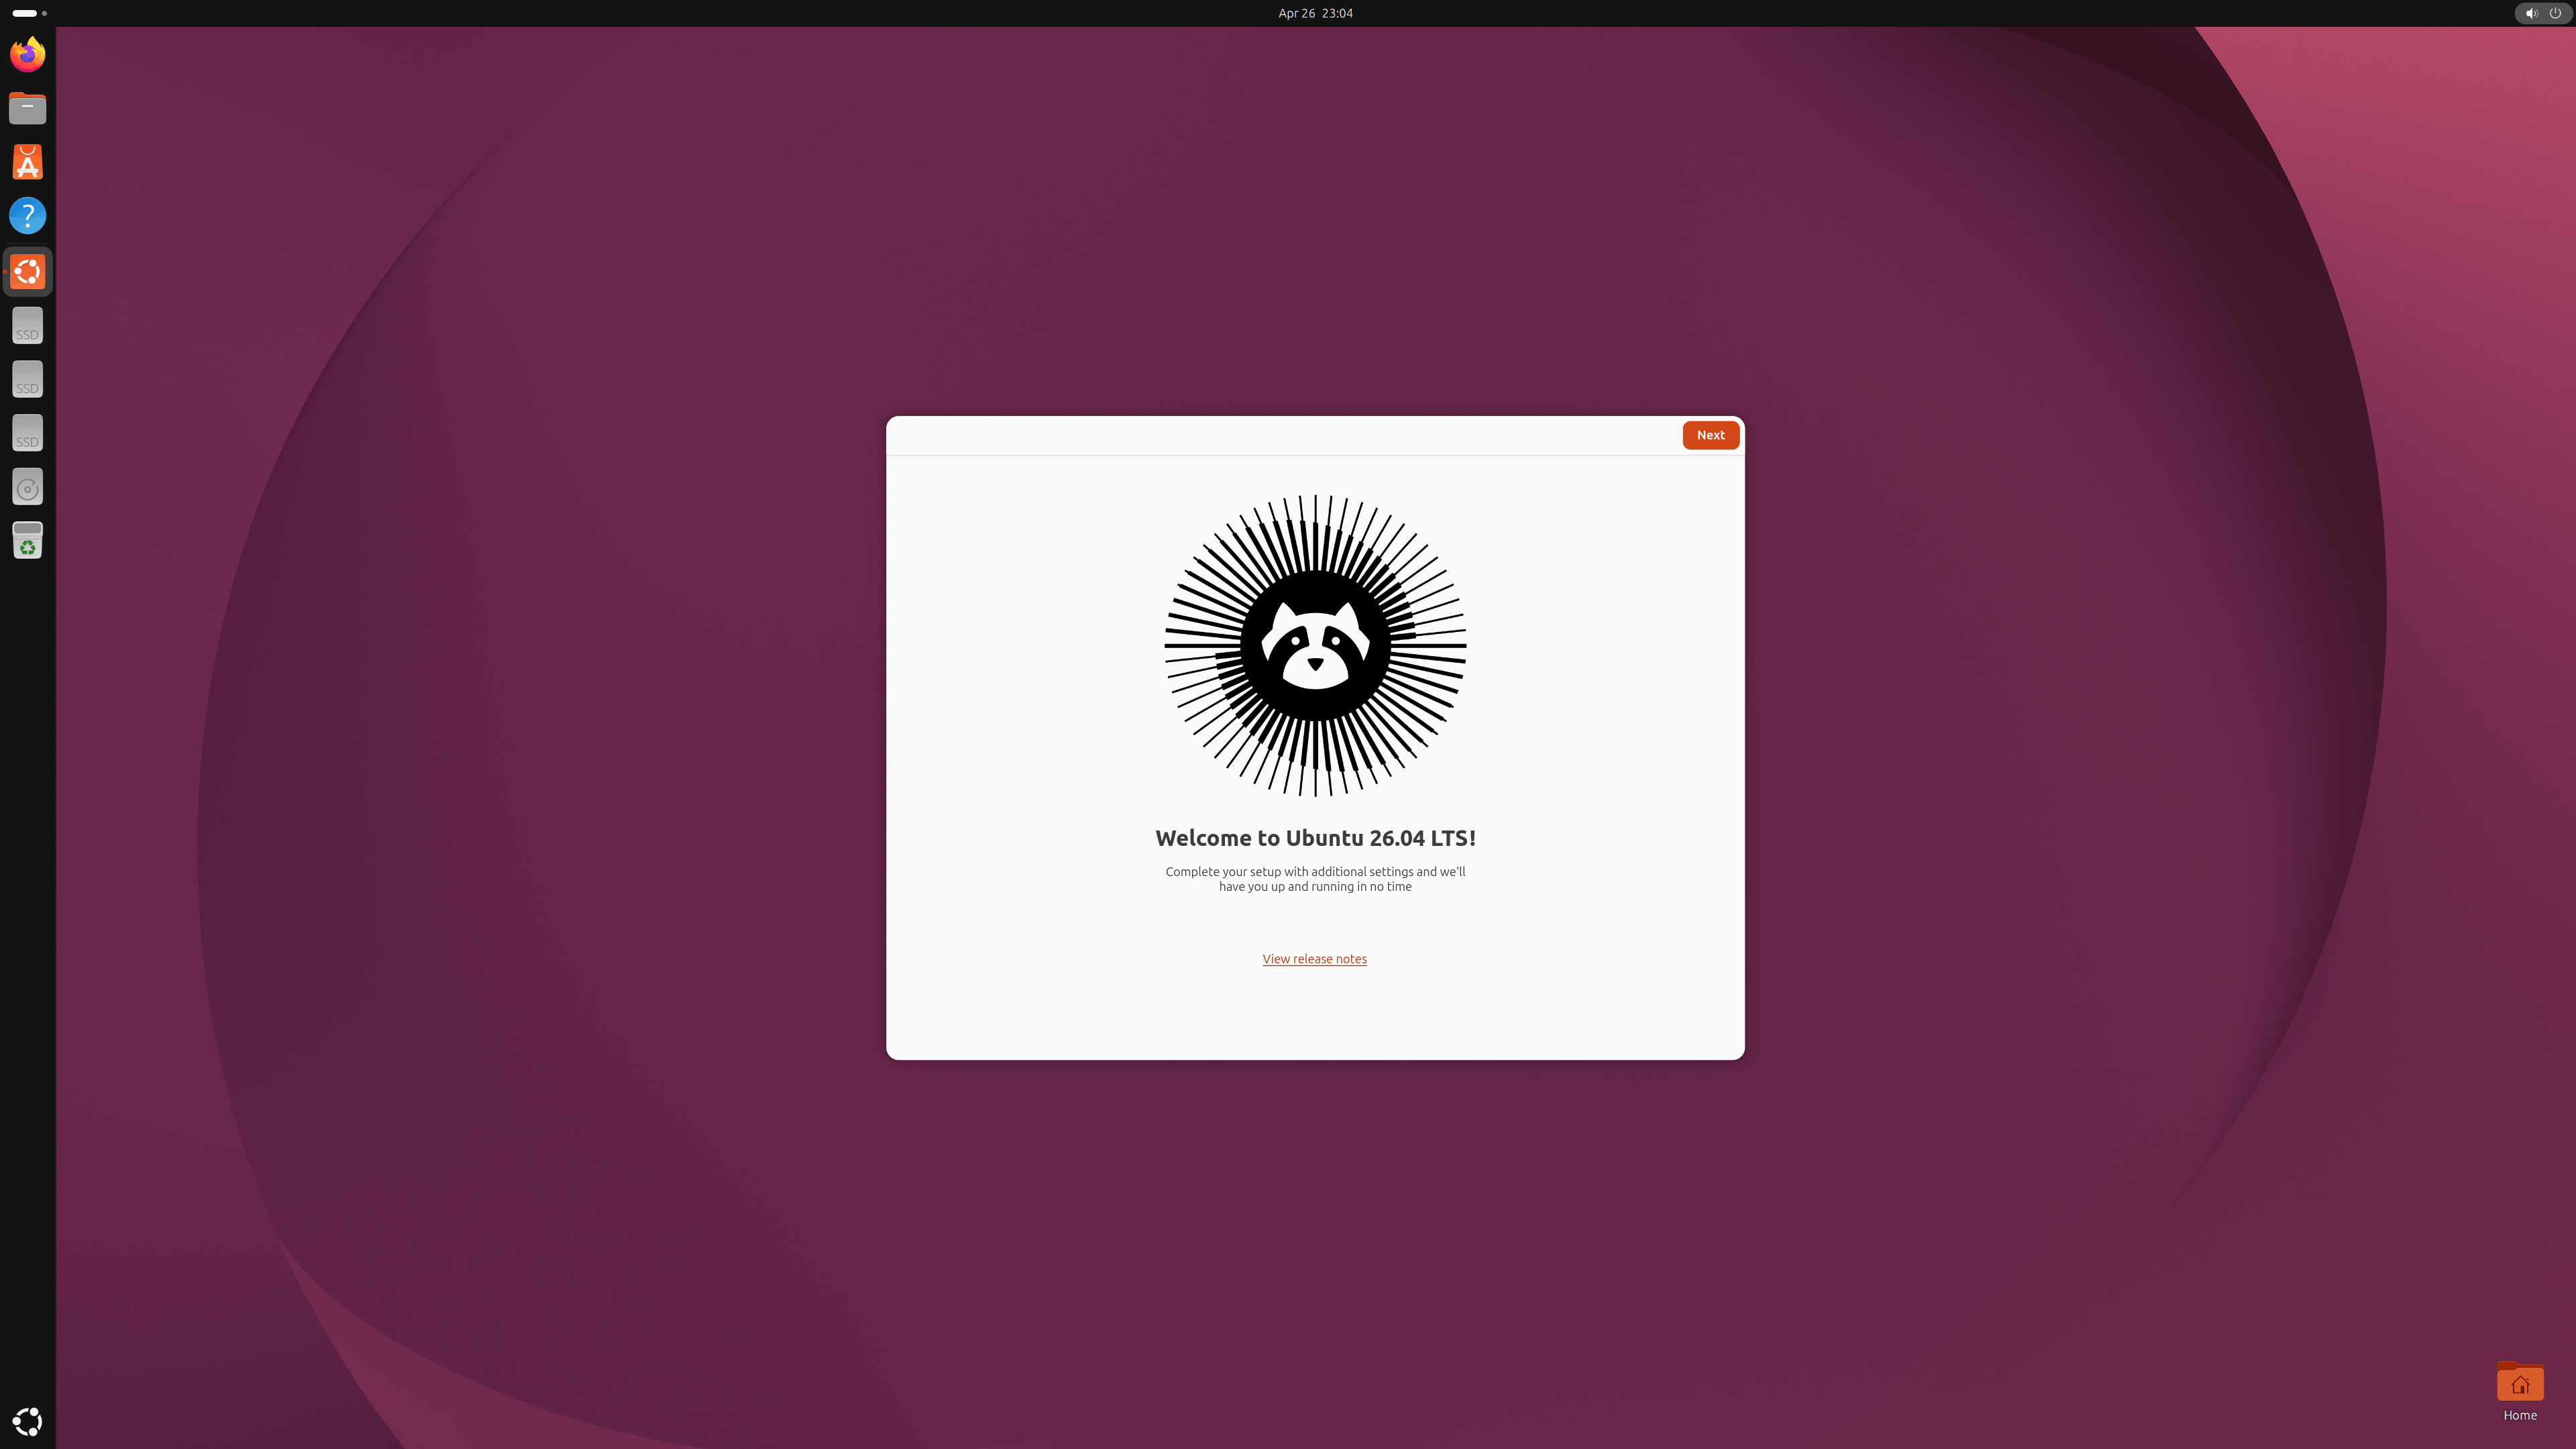Open the optical disc drive icon
Viewport: 2576px width, 1449px height.
pyautogui.click(x=27, y=487)
